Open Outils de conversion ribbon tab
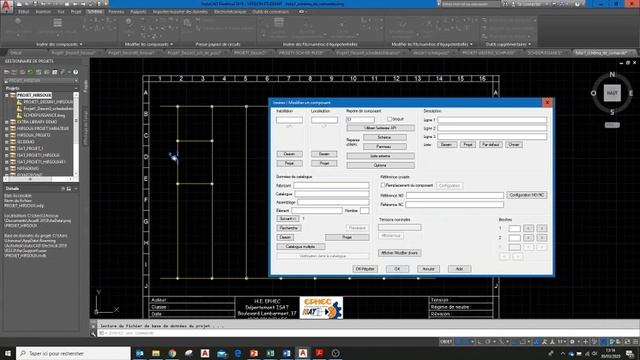This screenshot has height=360, width=640. tap(271, 12)
